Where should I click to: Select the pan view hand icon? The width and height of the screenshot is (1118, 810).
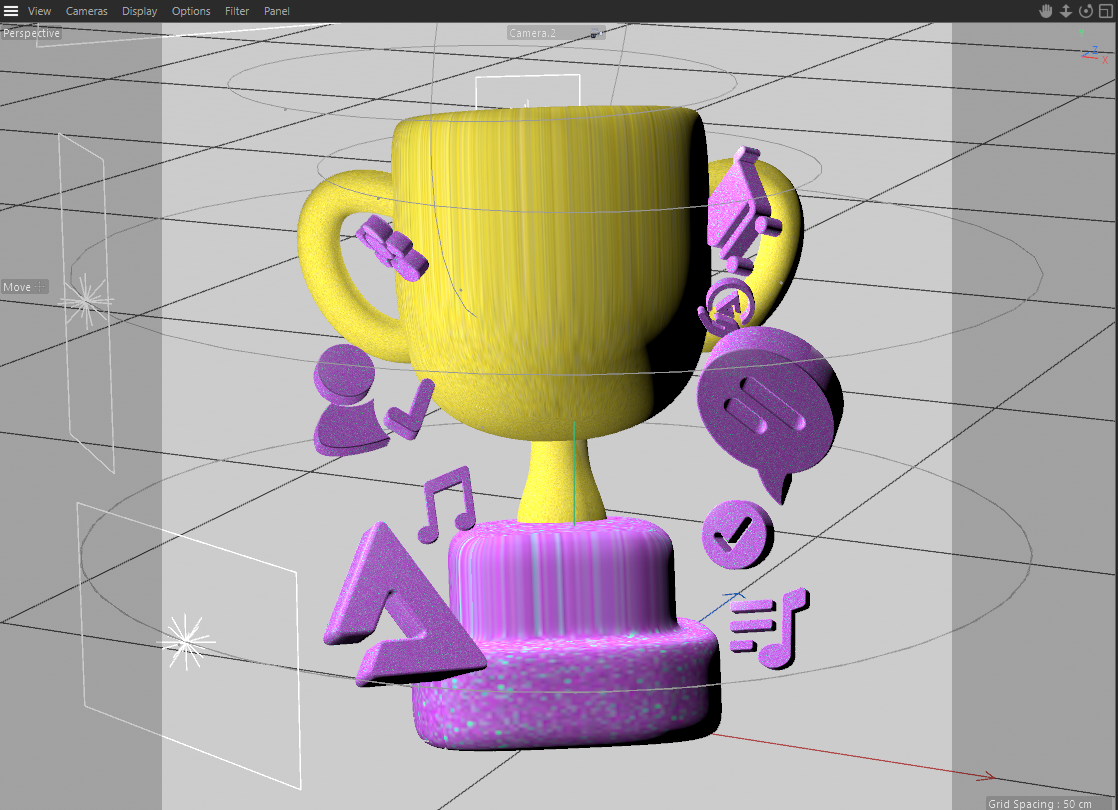point(1045,11)
